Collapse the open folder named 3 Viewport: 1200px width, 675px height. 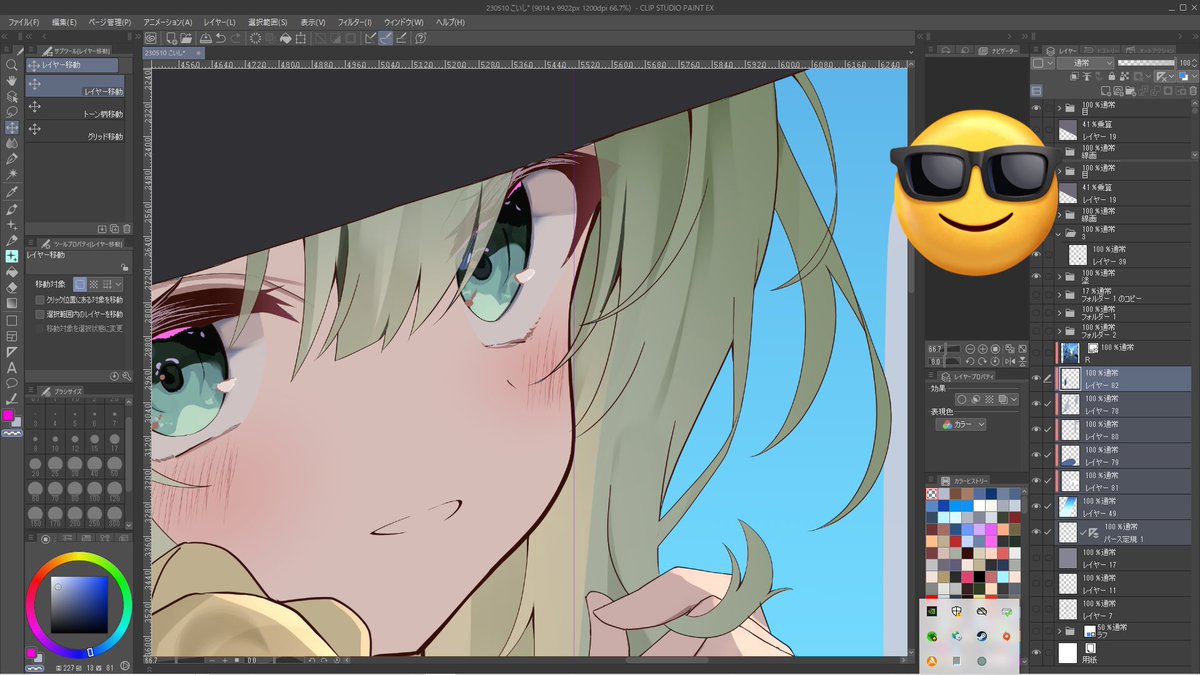1060,233
